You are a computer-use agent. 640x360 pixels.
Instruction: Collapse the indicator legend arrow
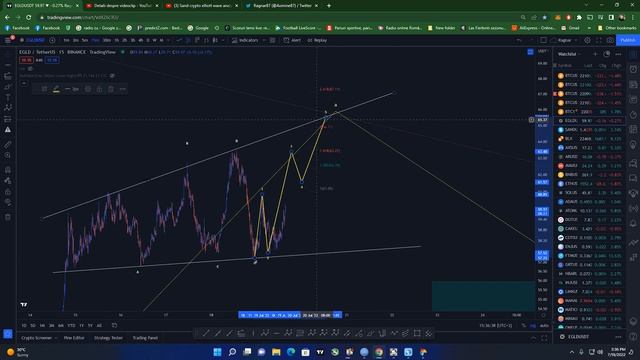pos(24,83)
